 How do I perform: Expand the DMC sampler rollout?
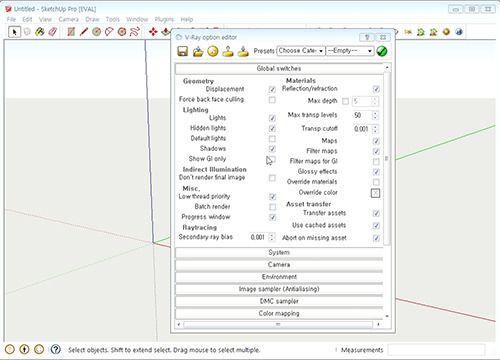coord(279,301)
